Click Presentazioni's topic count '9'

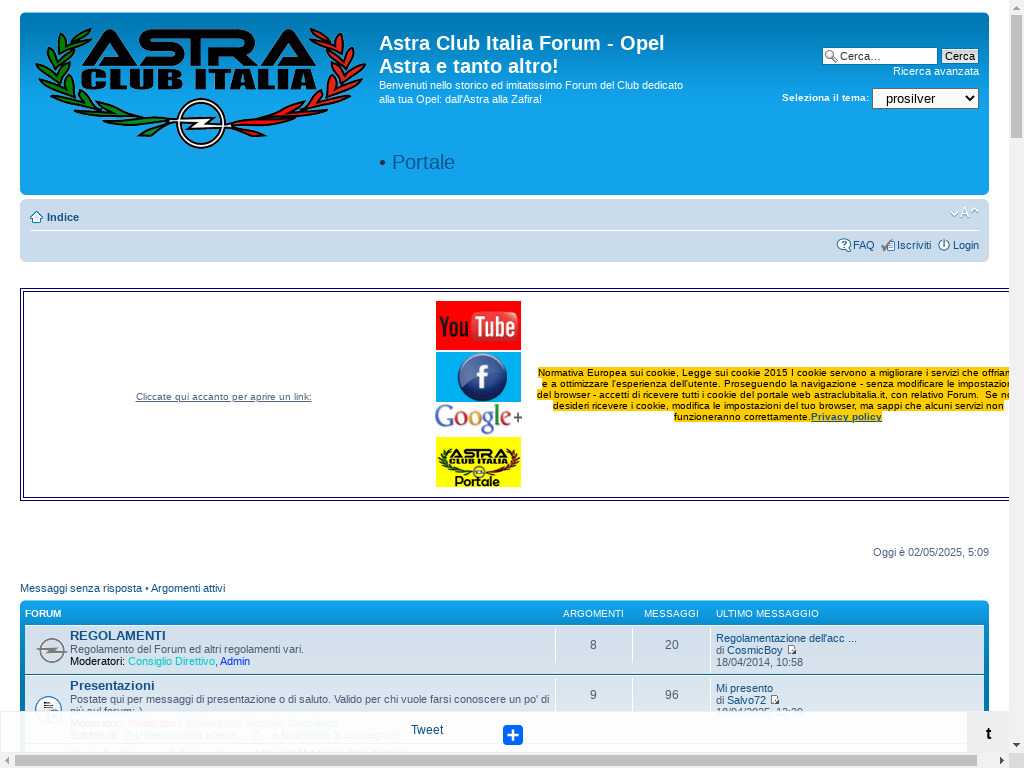[x=593, y=695]
